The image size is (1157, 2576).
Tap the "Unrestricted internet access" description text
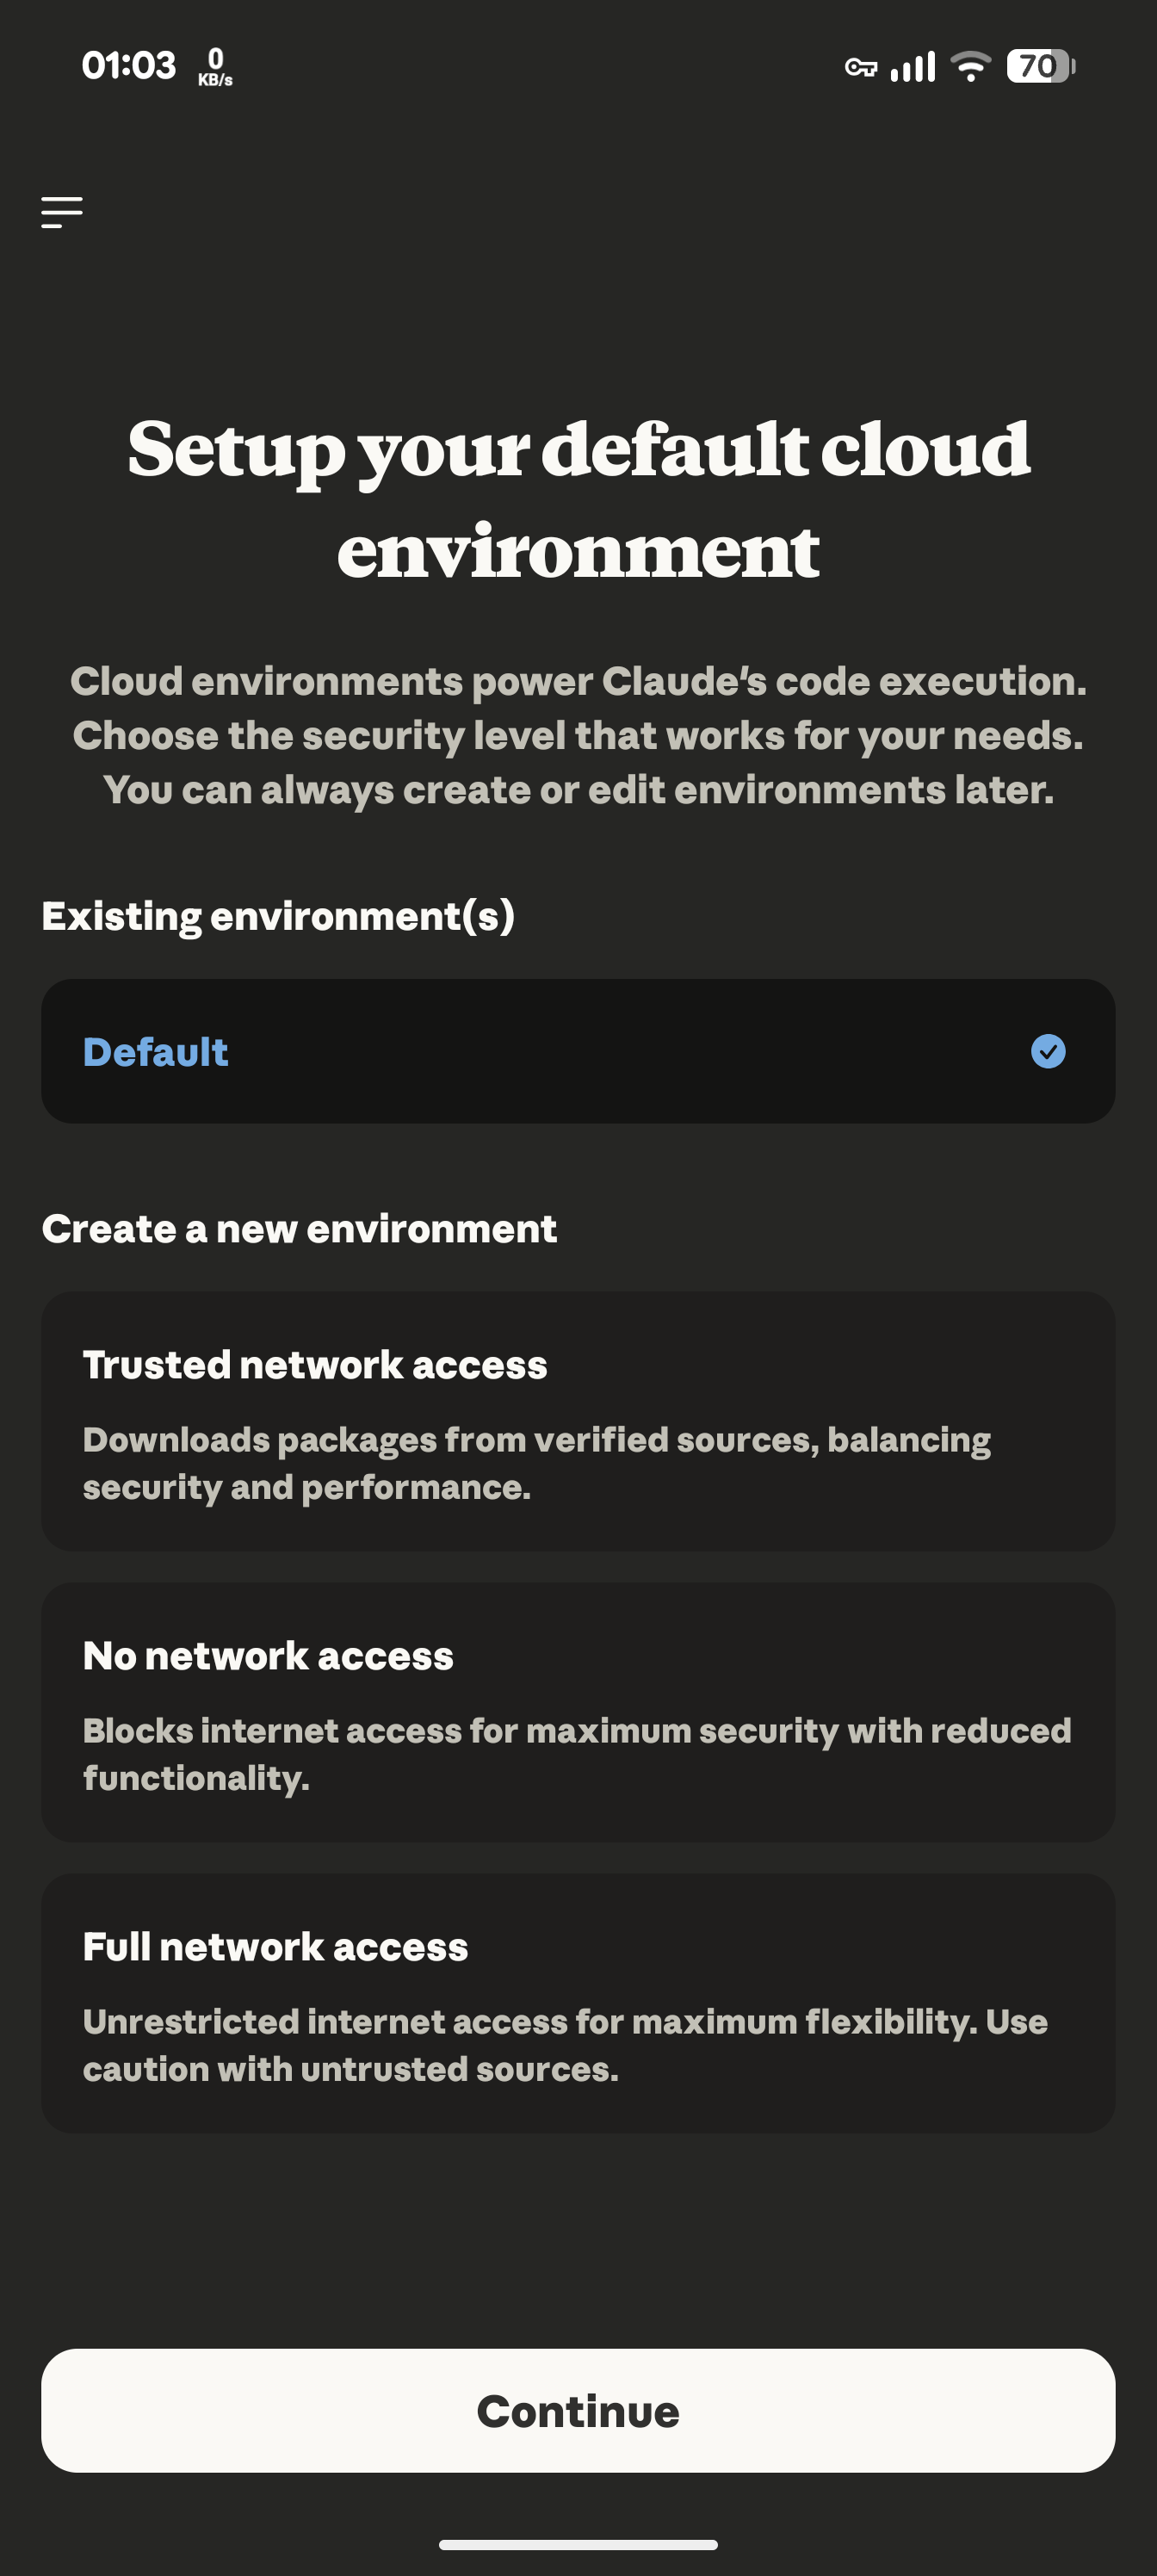565,2045
